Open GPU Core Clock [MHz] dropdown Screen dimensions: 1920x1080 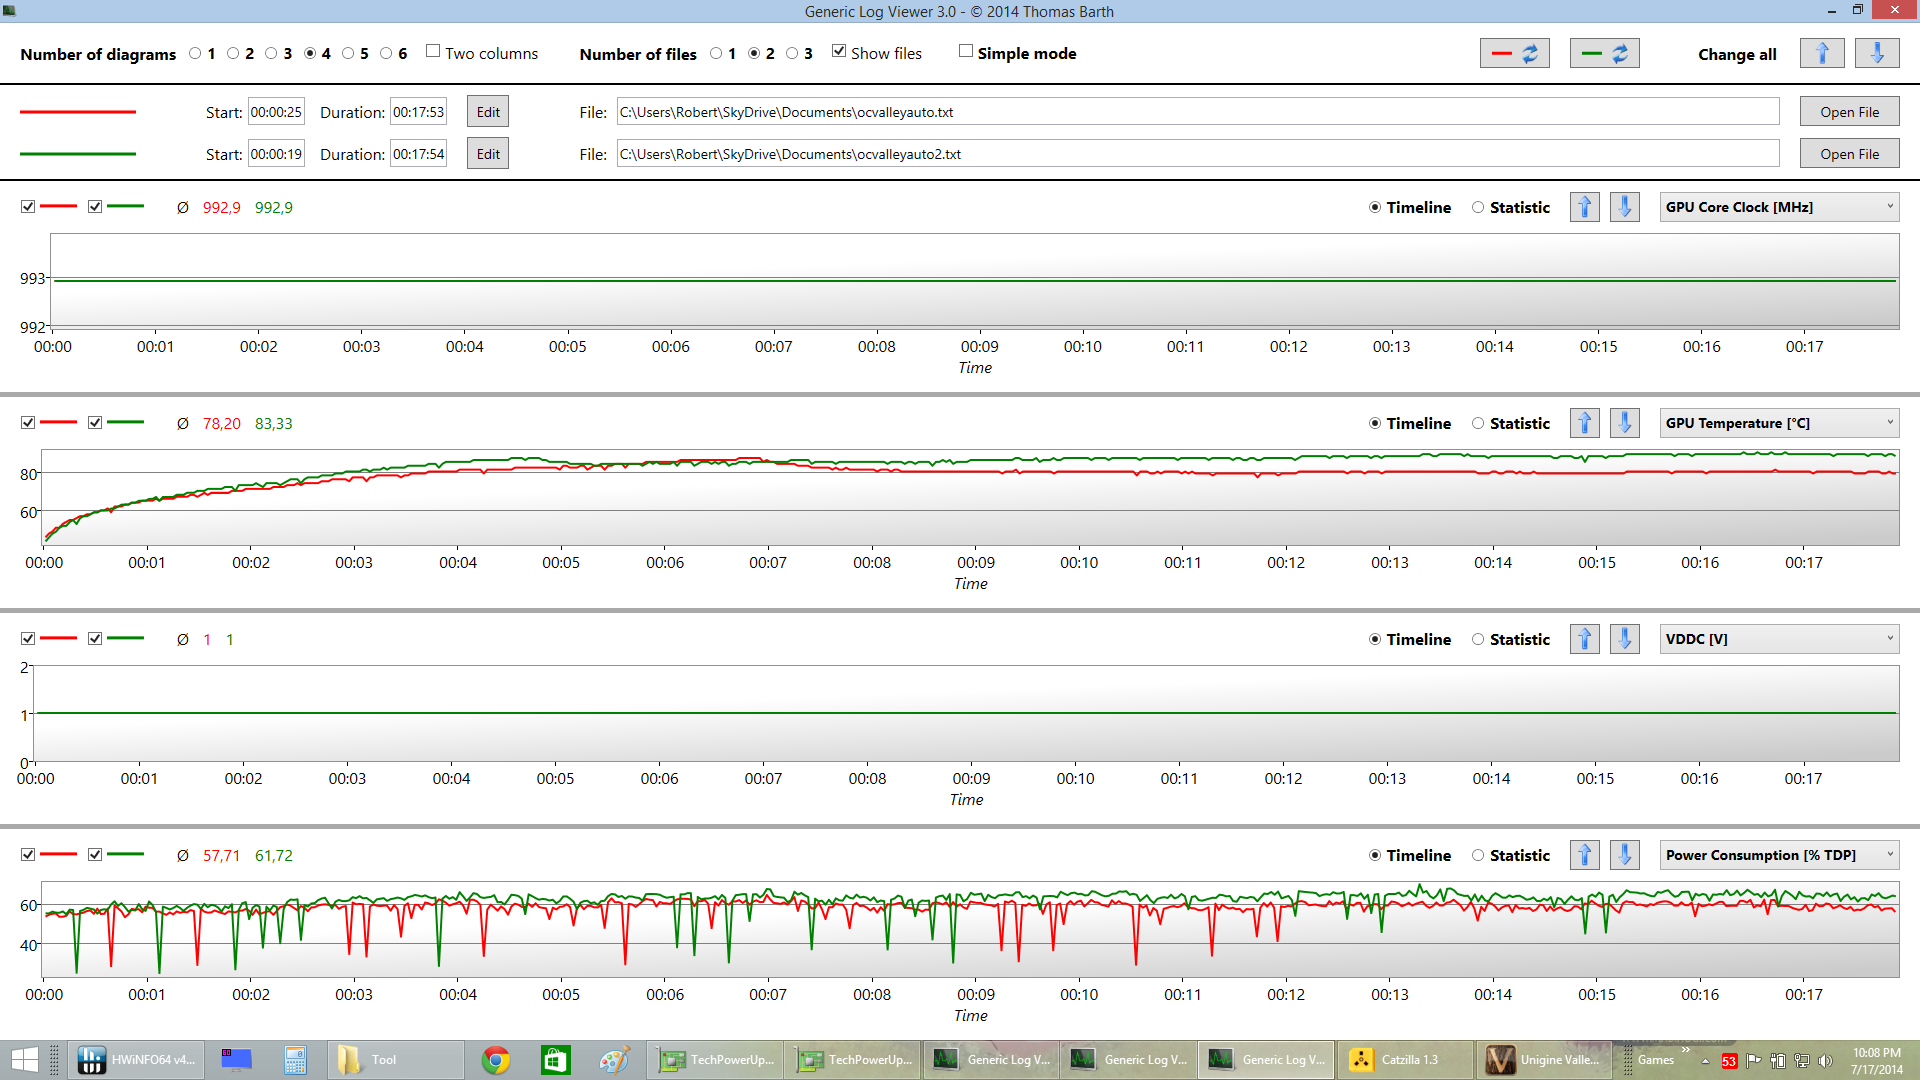coord(1780,207)
